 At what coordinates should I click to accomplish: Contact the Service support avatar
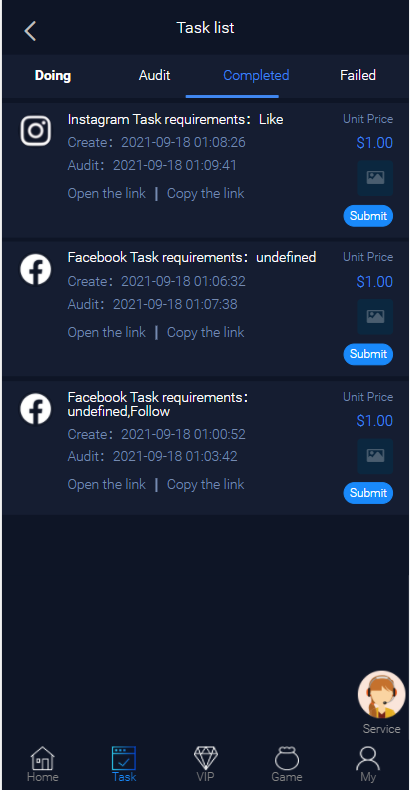pyautogui.click(x=381, y=695)
